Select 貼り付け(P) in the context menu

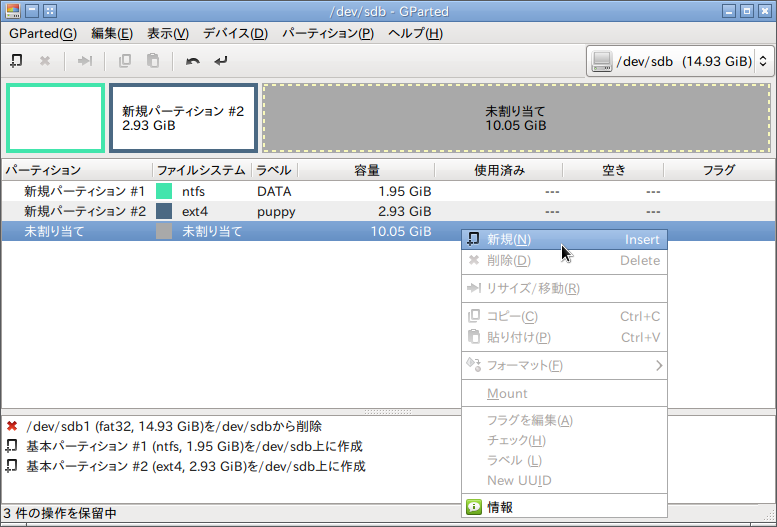point(564,337)
